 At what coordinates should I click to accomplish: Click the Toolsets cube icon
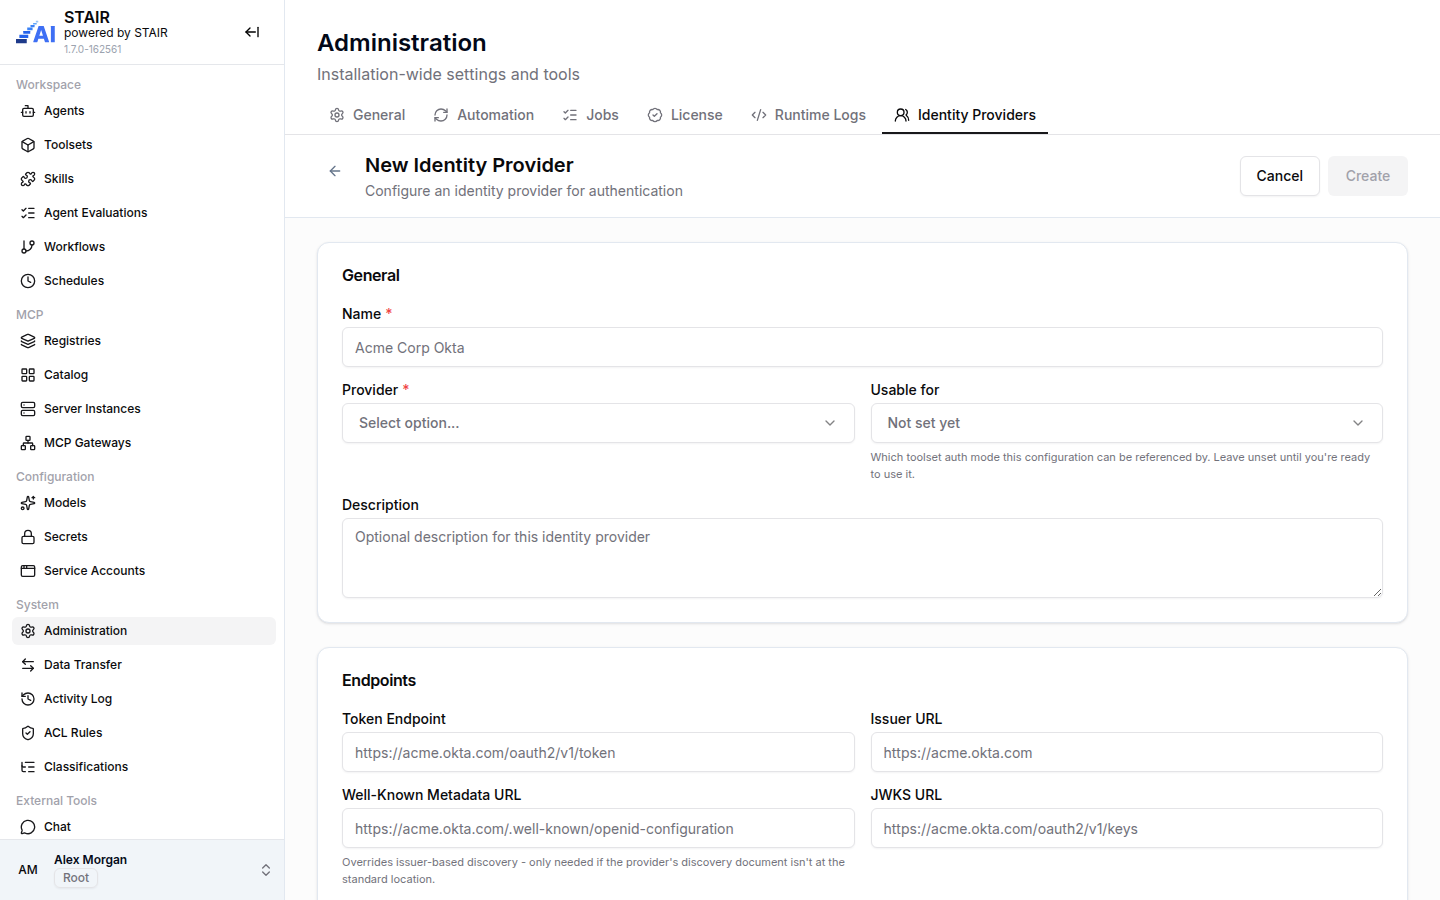[x=28, y=145]
